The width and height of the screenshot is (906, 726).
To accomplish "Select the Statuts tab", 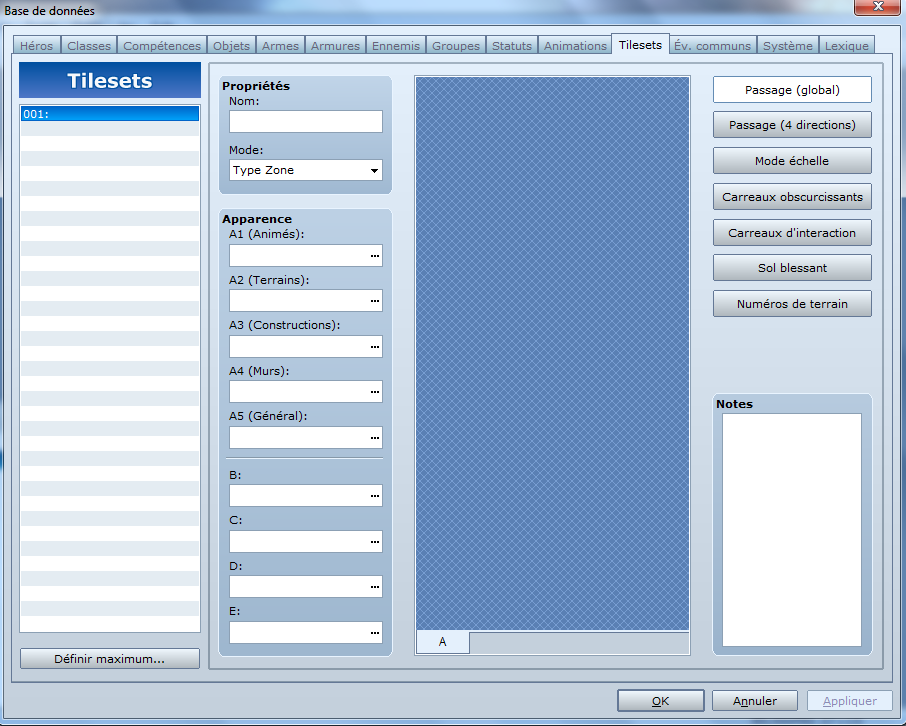I will point(511,46).
